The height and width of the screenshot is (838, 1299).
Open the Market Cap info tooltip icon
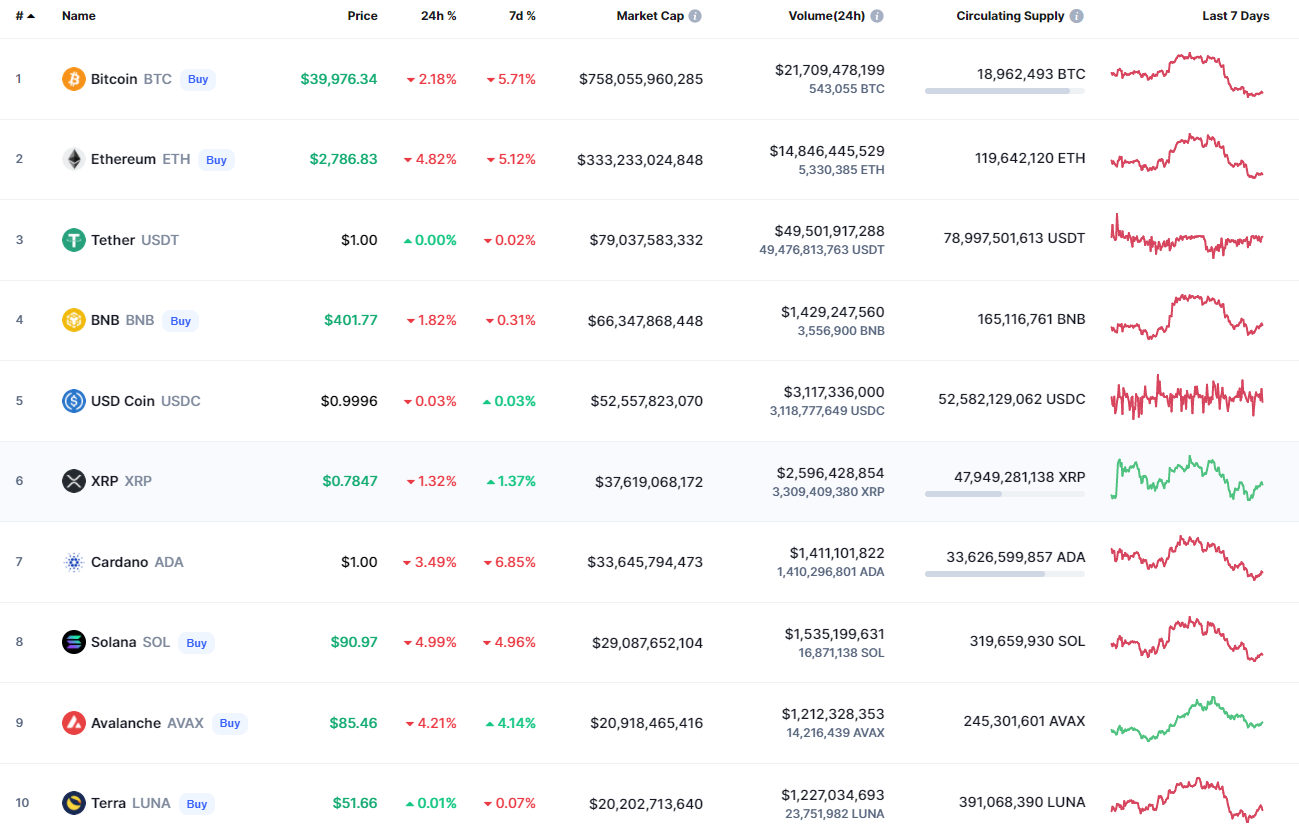pyautogui.click(x=695, y=16)
